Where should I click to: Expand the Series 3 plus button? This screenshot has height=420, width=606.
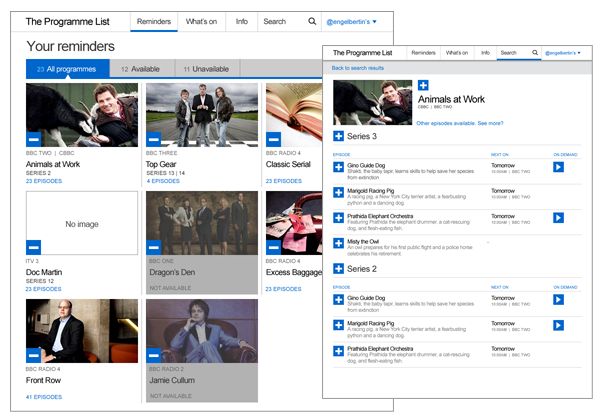(x=338, y=136)
